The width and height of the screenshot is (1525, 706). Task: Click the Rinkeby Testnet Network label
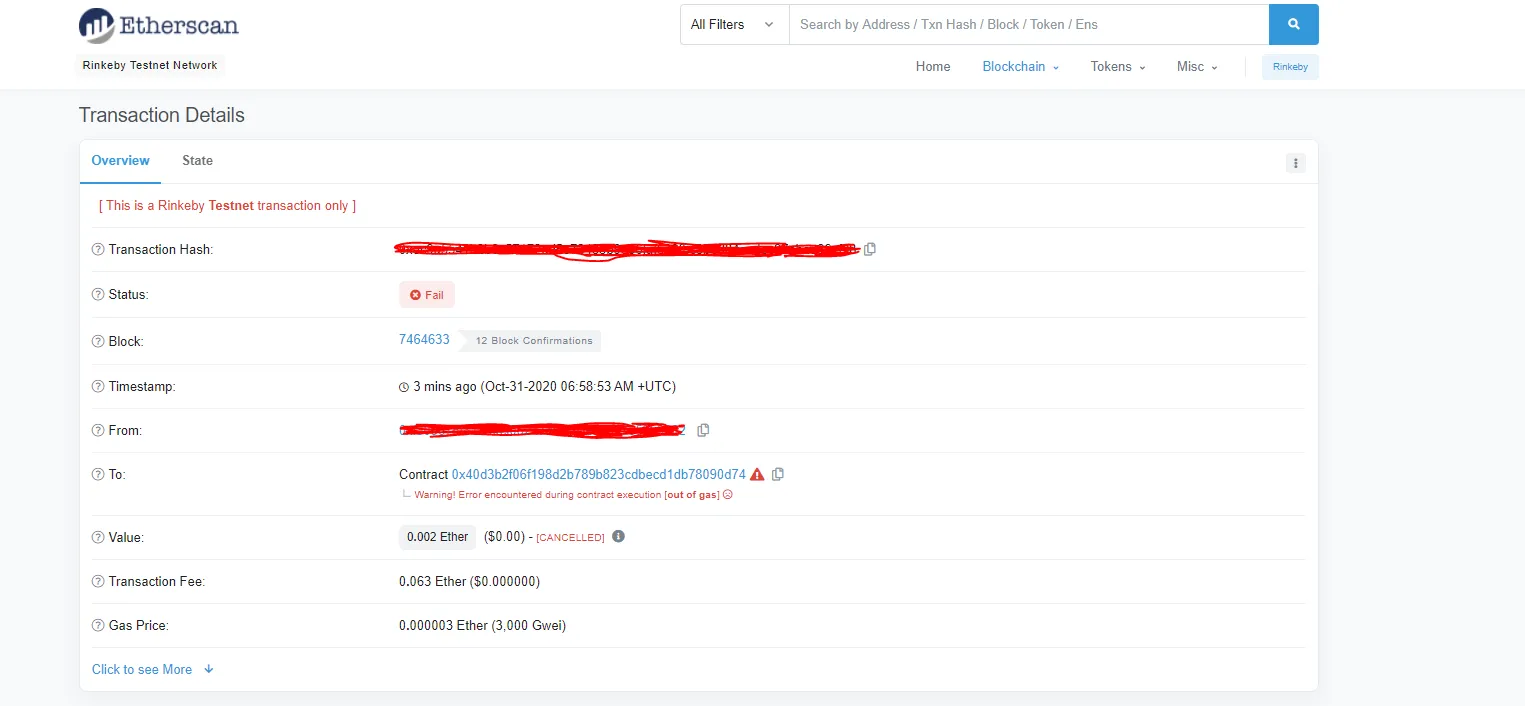pos(150,65)
